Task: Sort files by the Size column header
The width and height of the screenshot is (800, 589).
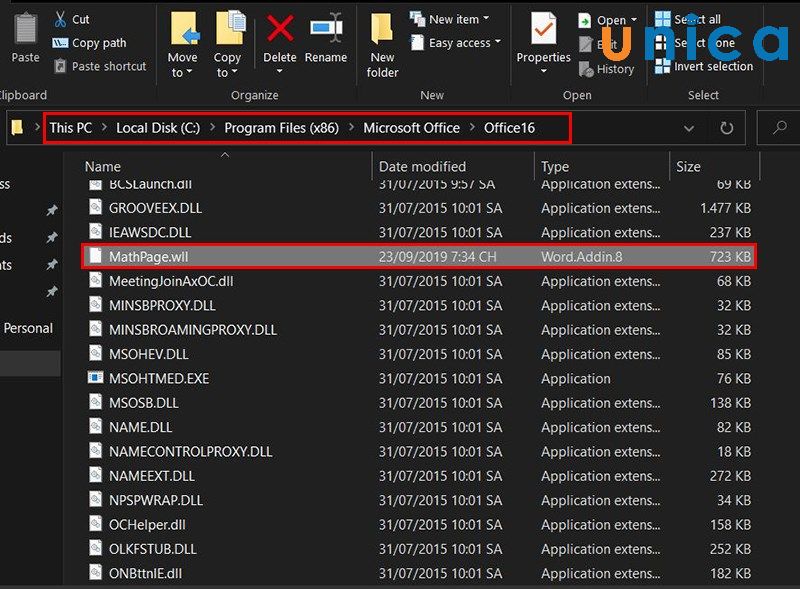Action: click(689, 167)
